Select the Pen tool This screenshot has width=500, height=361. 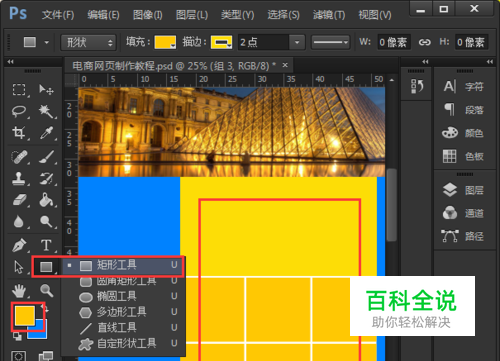tap(19, 246)
